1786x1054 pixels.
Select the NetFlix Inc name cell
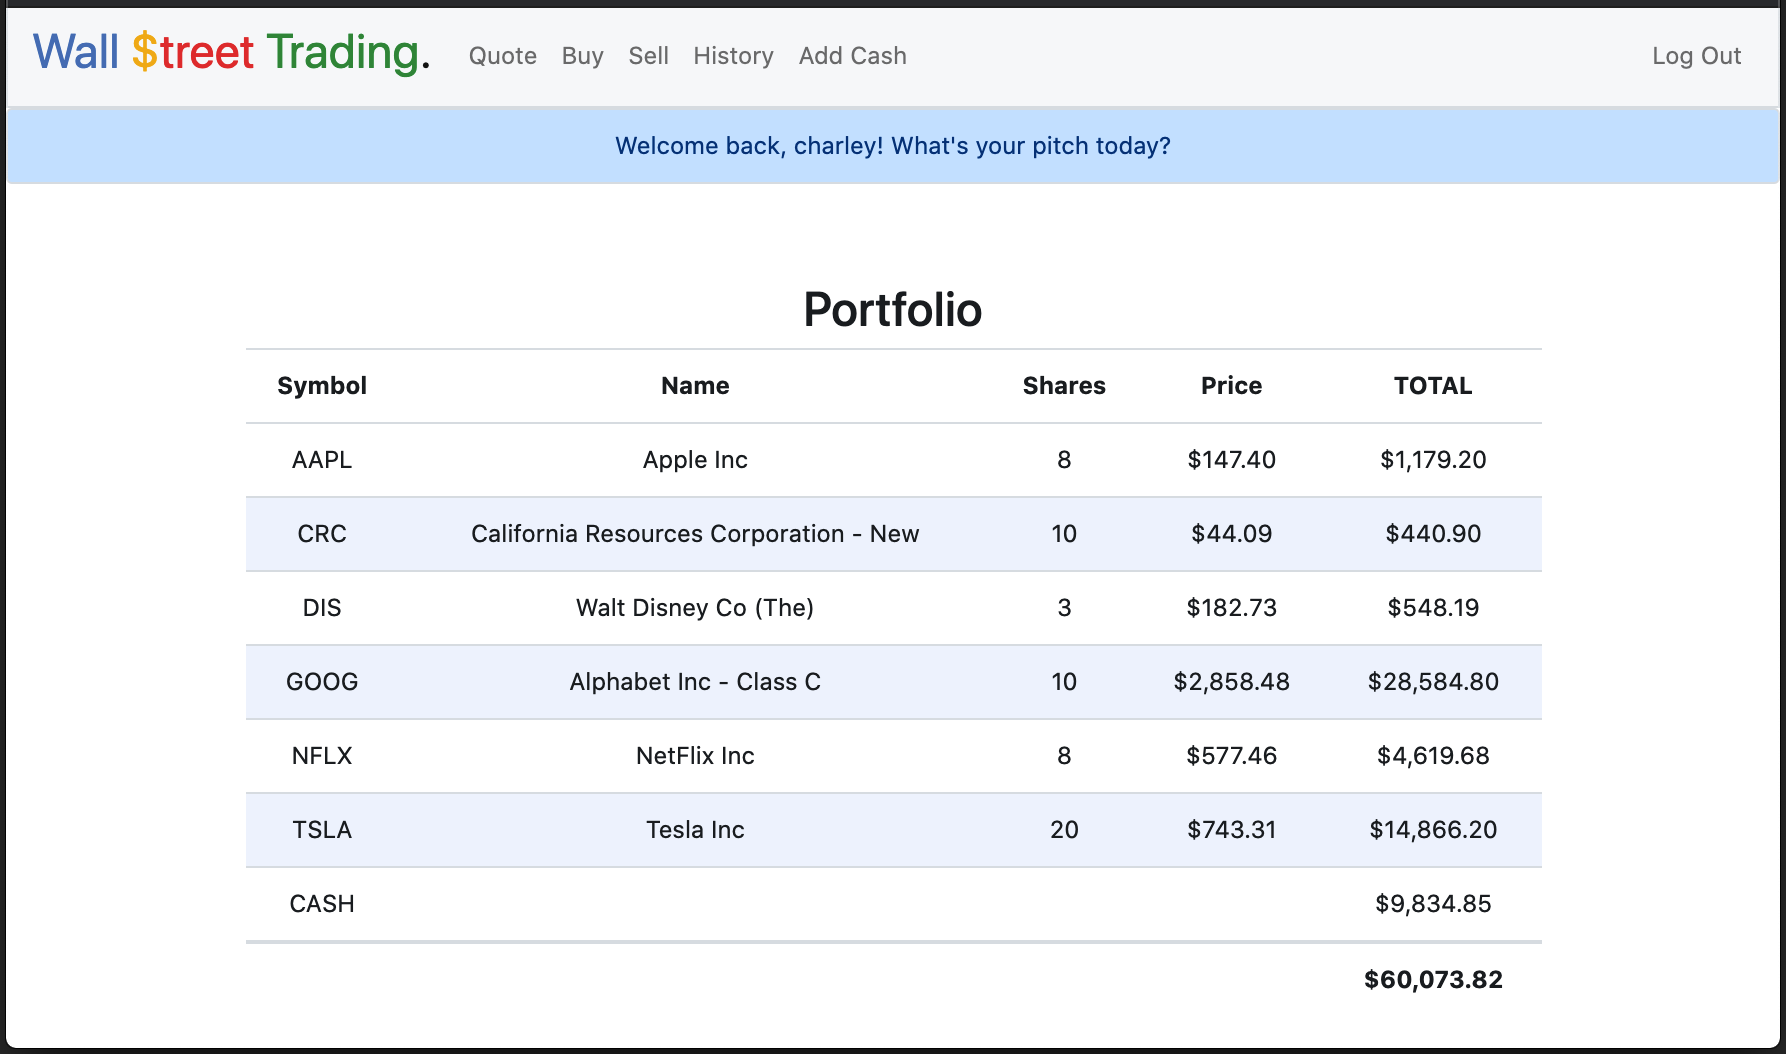(x=695, y=756)
